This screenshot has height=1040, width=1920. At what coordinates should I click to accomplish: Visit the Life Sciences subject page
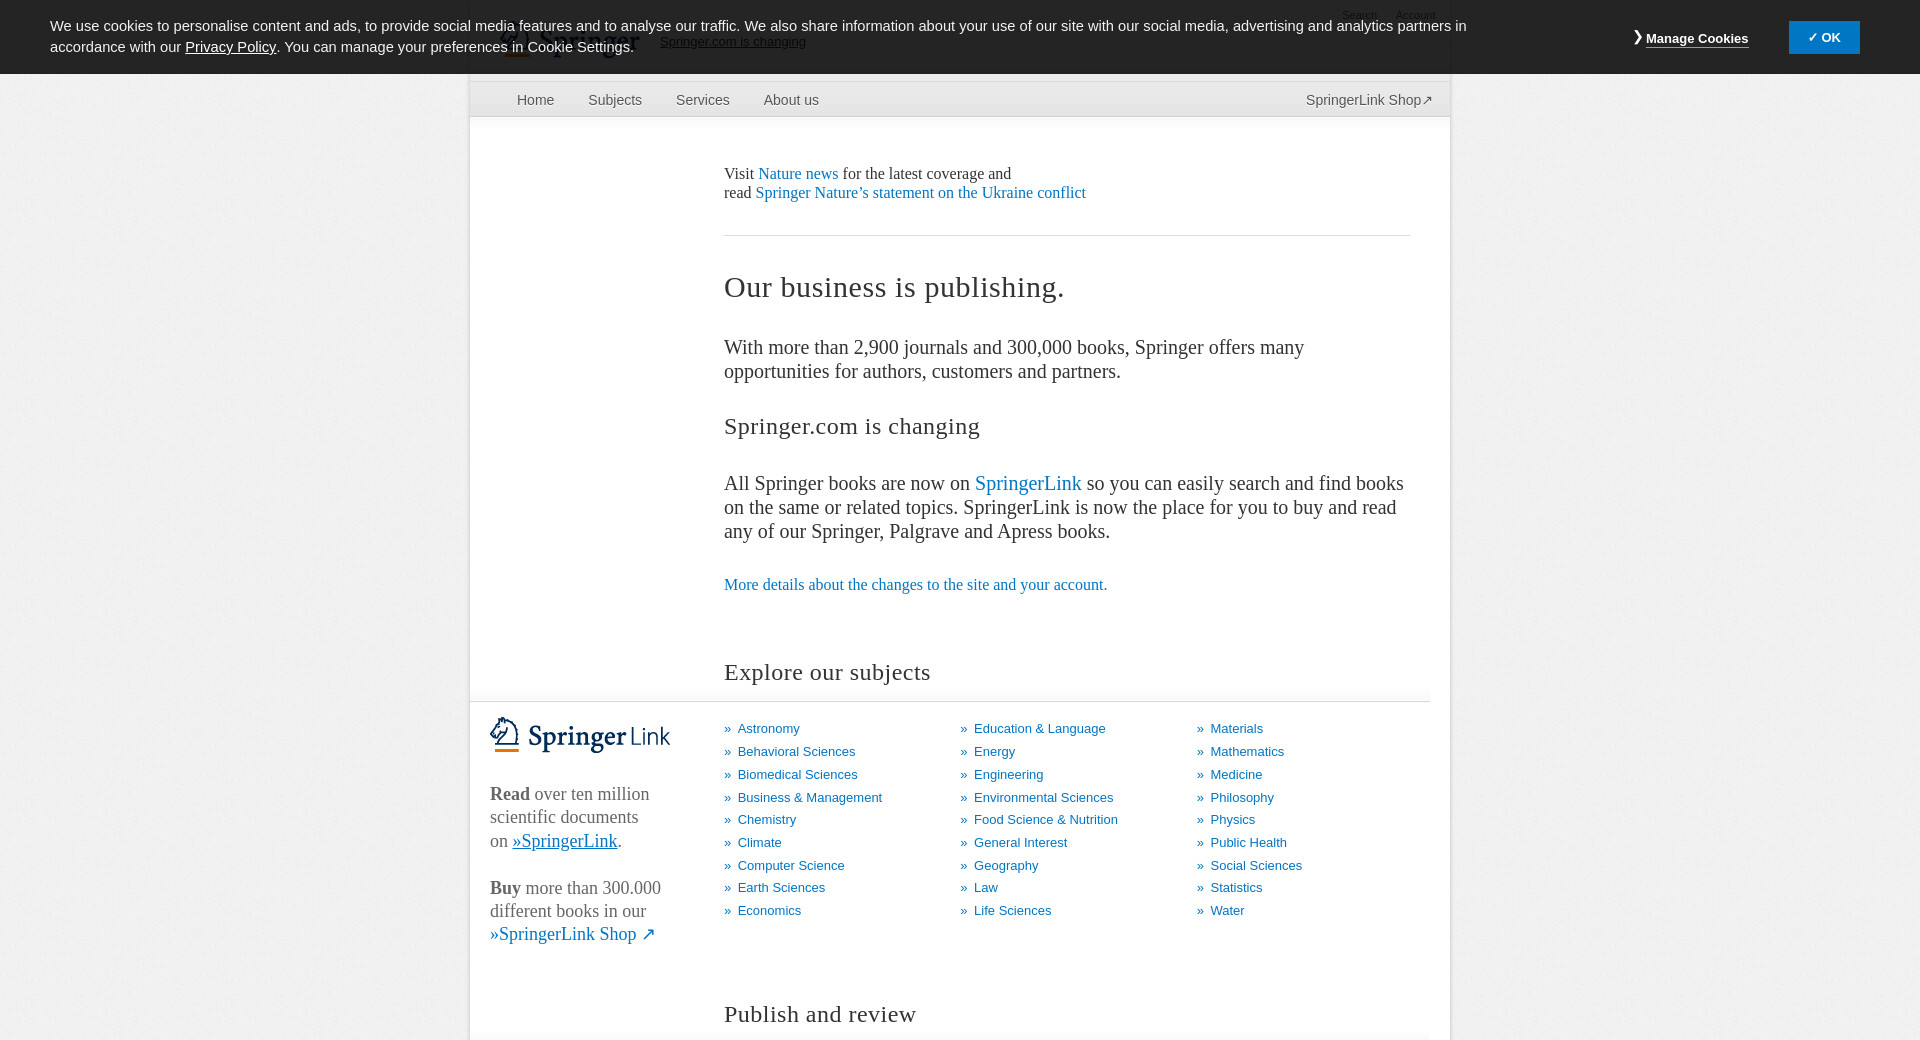pos(1012,911)
